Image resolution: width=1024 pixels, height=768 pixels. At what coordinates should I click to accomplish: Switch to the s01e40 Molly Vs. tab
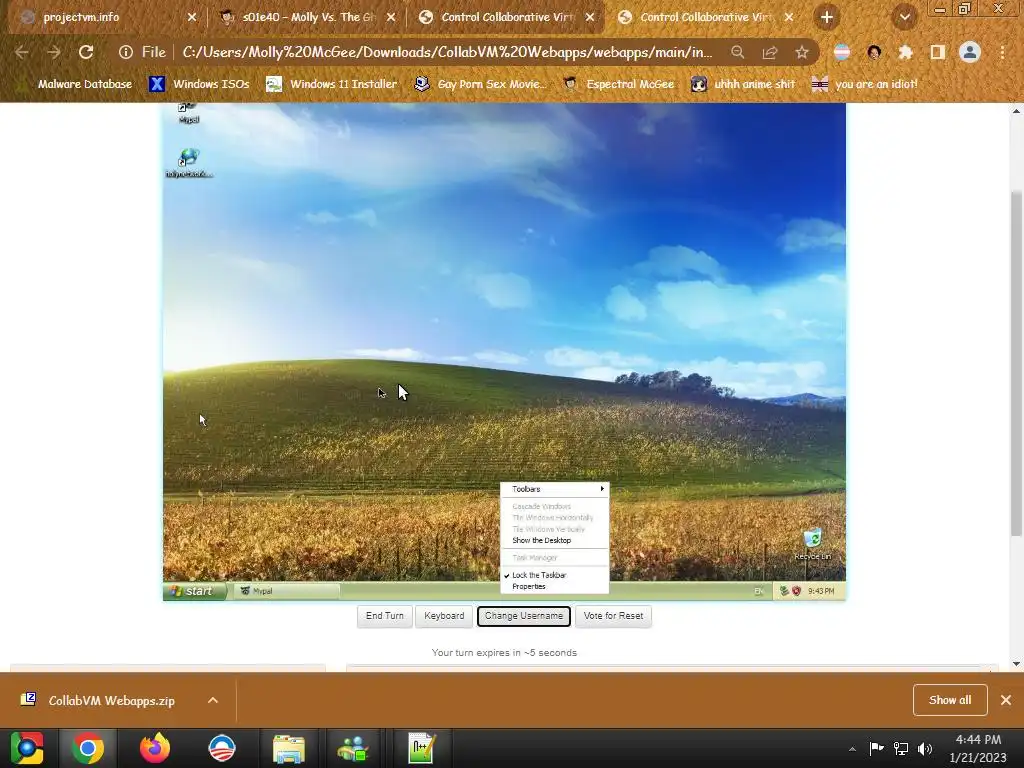(306, 18)
